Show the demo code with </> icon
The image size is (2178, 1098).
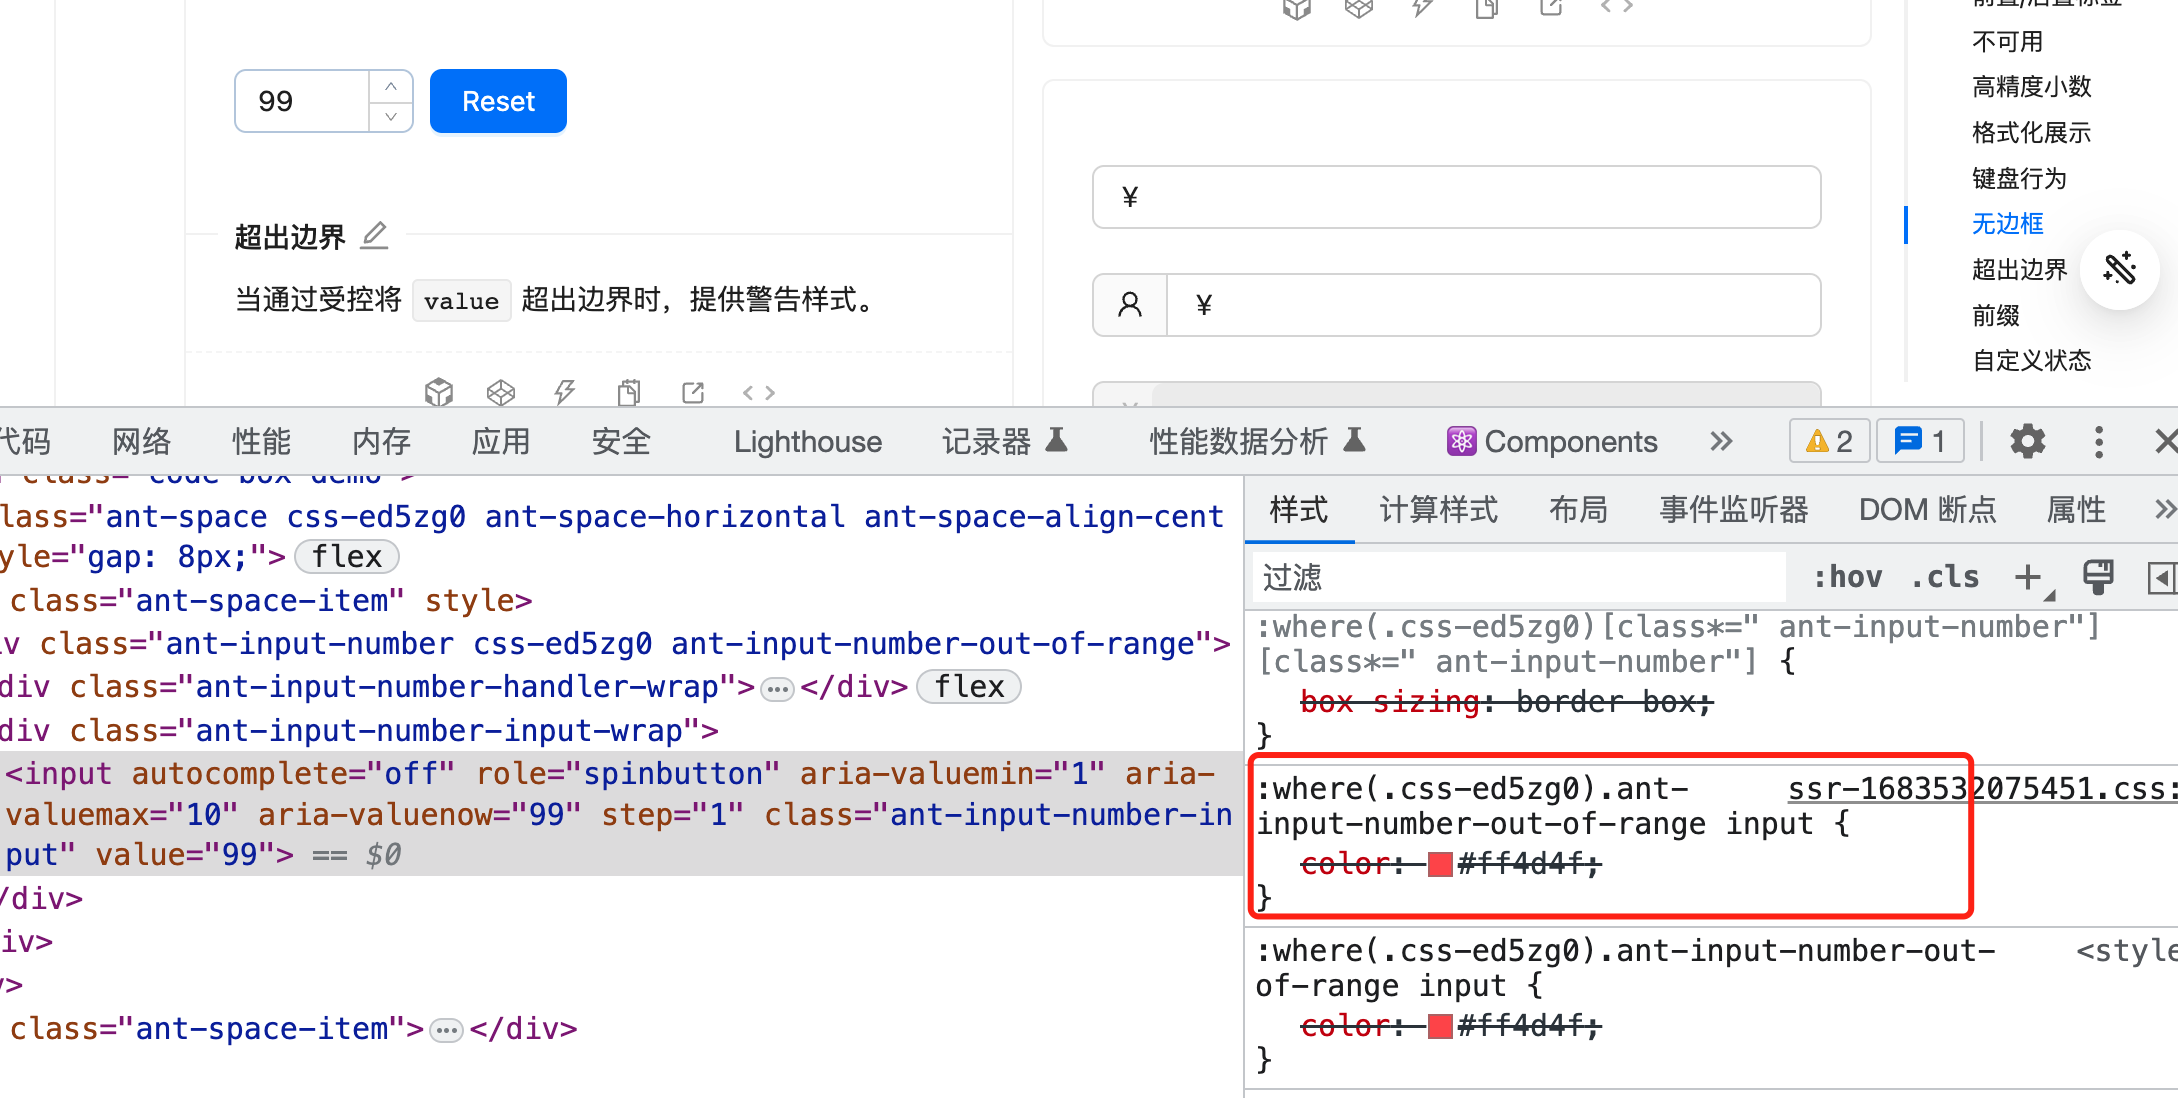tap(758, 392)
